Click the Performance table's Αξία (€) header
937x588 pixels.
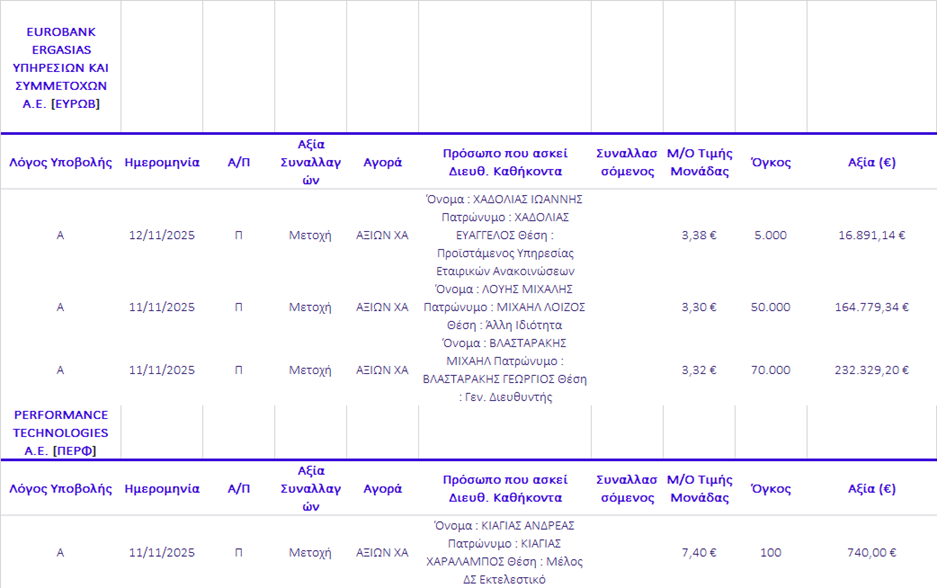tap(872, 489)
